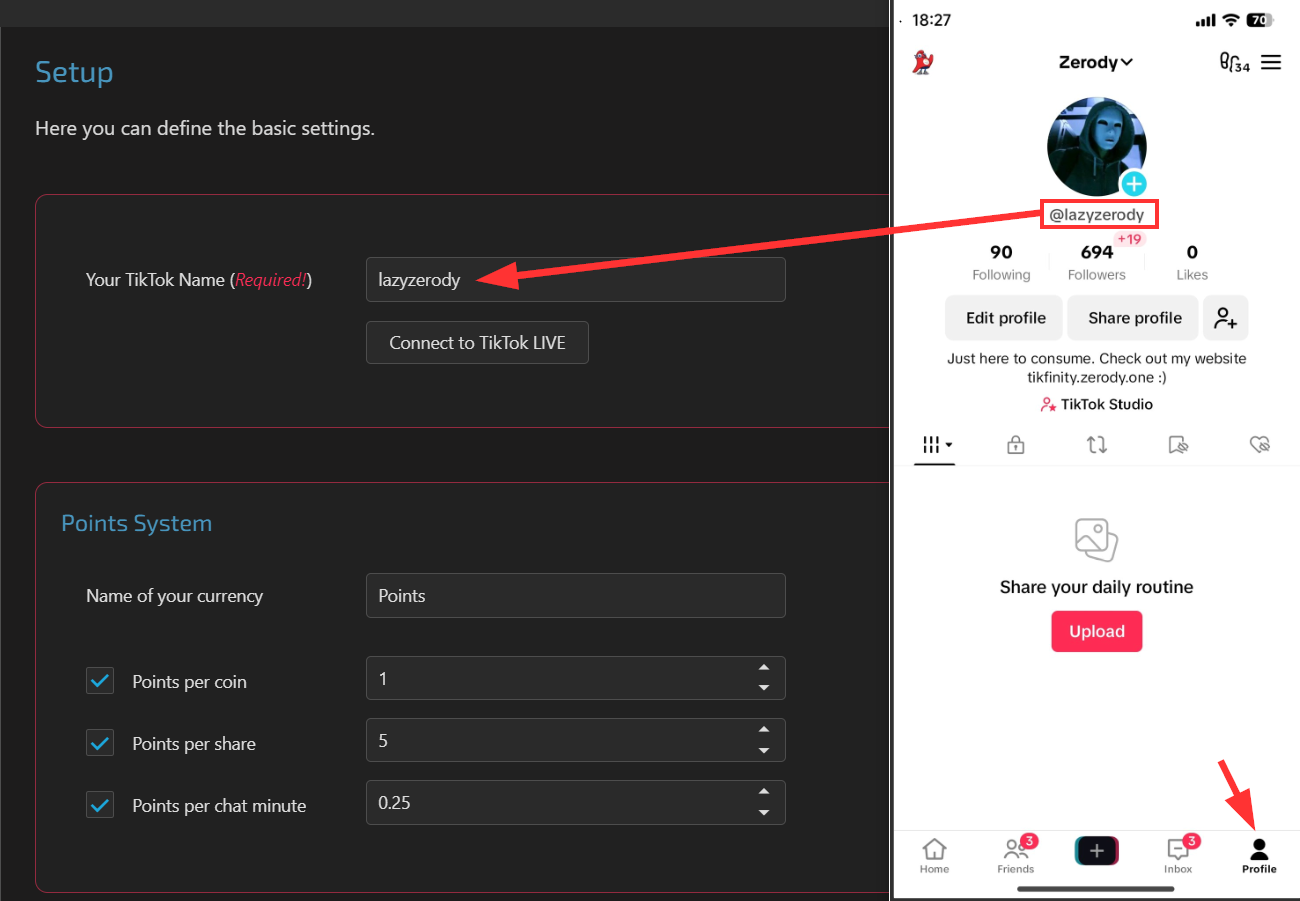
Task: Click the @lazyzerody username text
Action: [x=1097, y=215]
